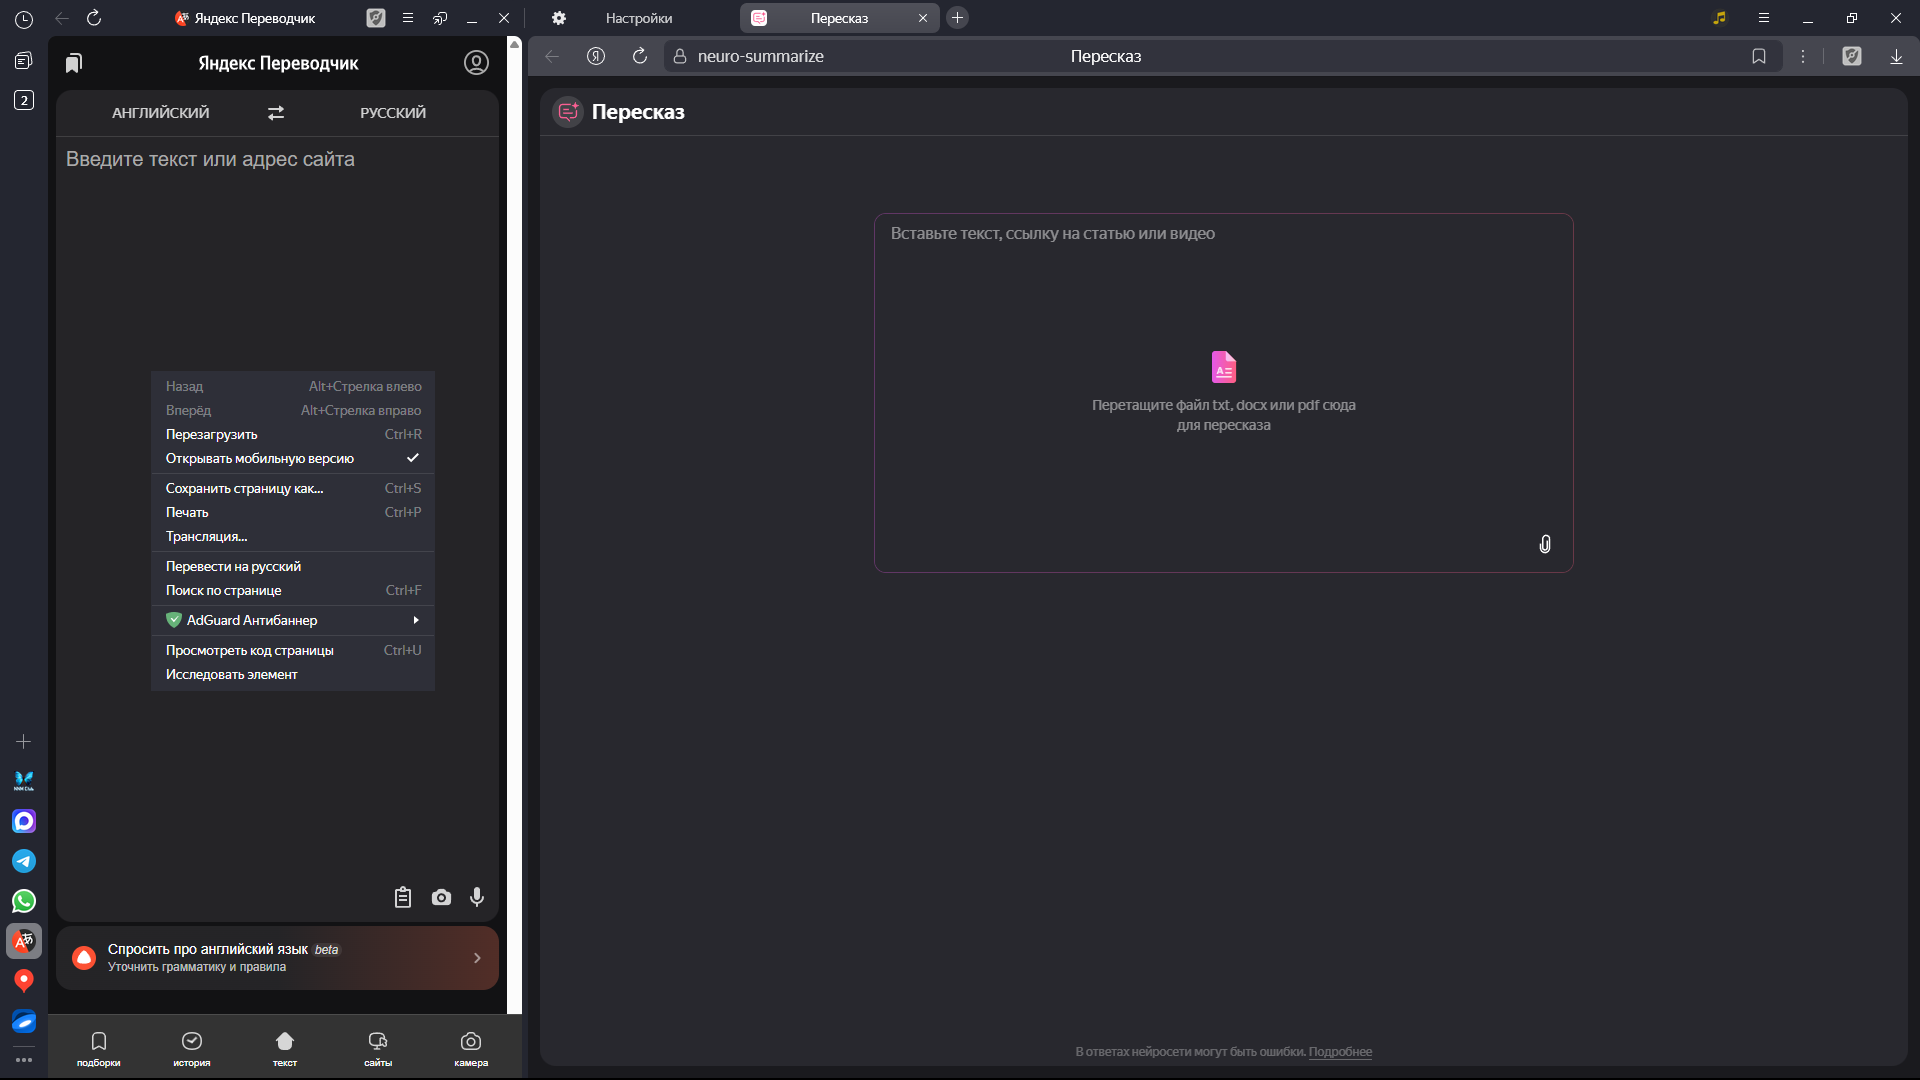Paste text with clipboard icon

pos(403,897)
